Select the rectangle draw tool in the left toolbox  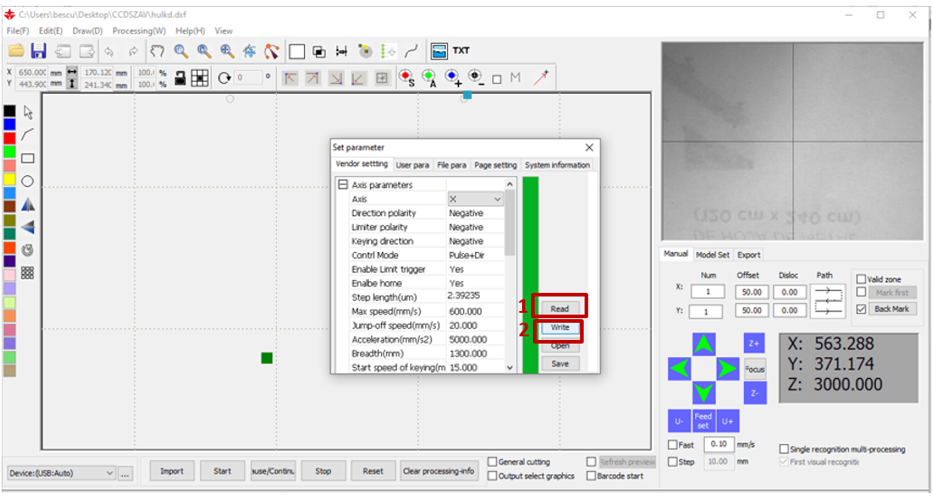(28, 158)
